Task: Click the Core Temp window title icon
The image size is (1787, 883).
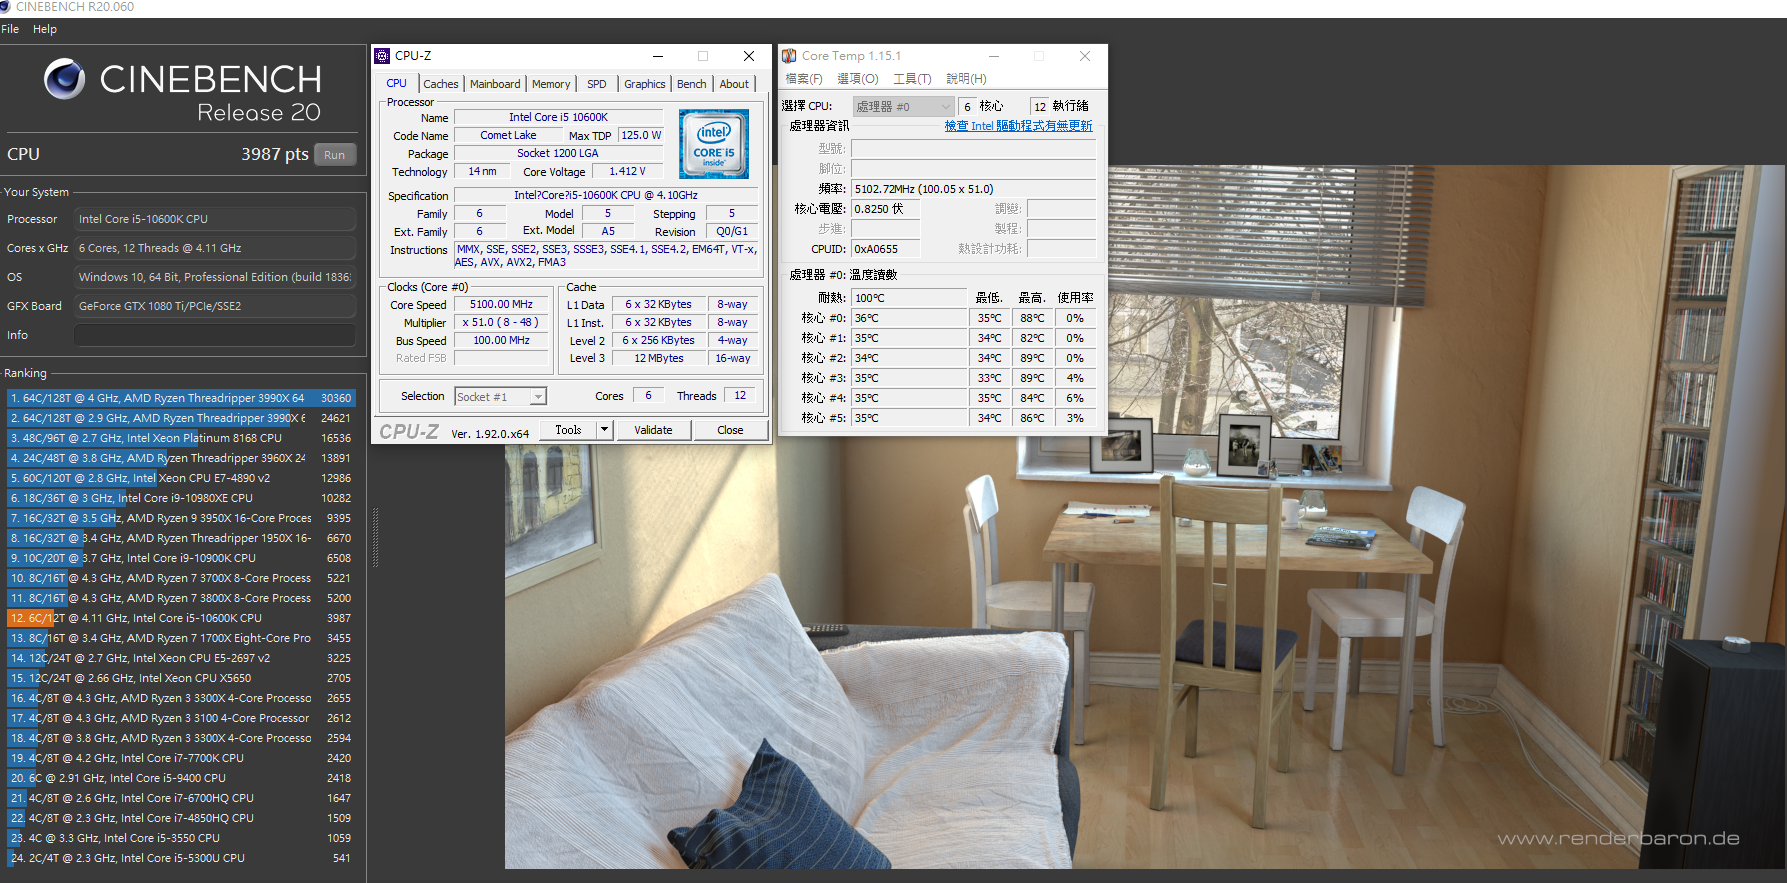Action: [x=789, y=56]
